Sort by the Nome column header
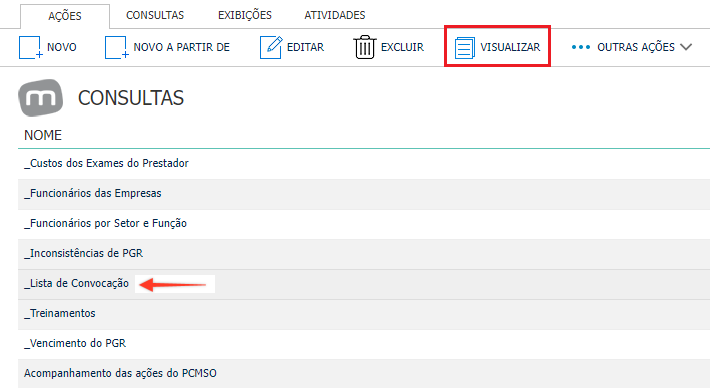 pos(43,135)
